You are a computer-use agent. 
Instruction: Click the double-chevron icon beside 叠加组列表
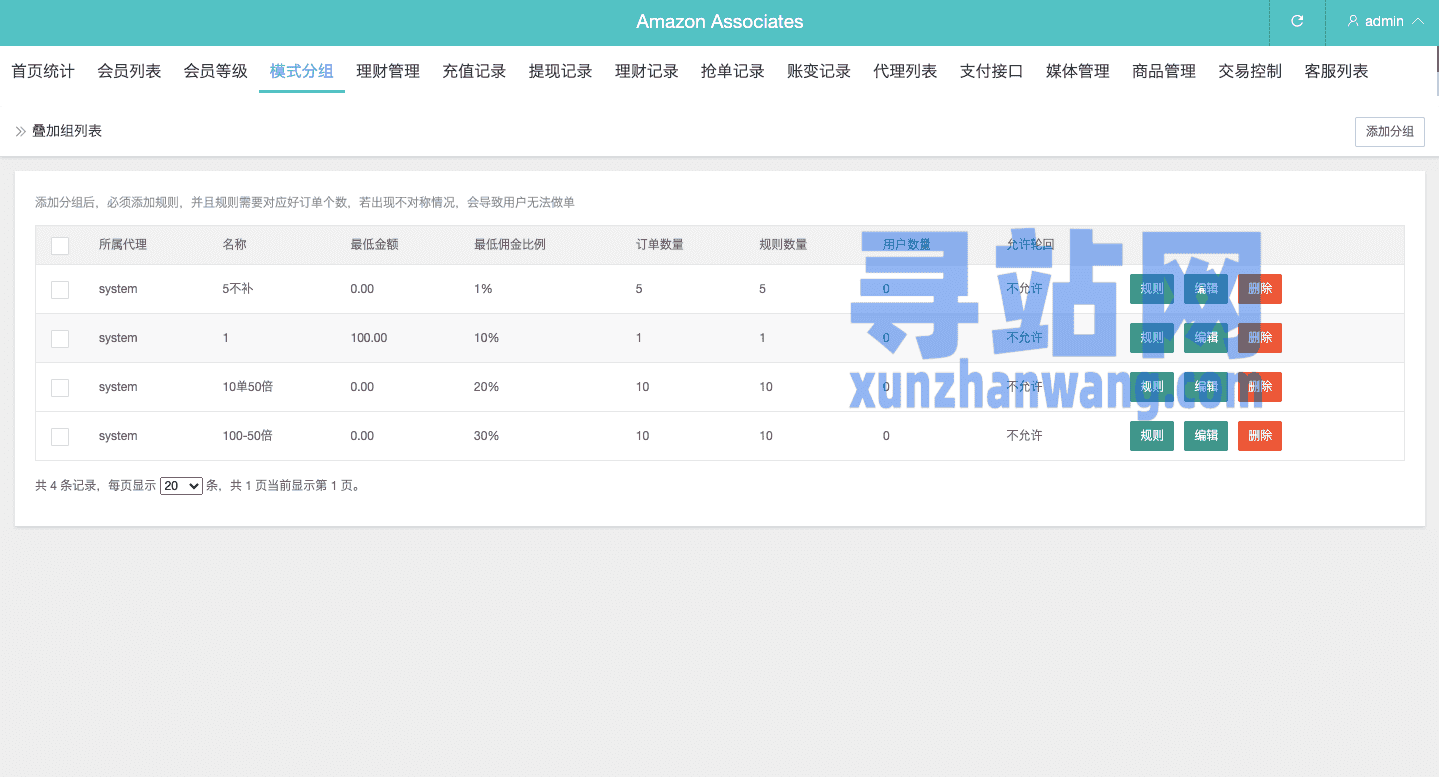(21, 131)
